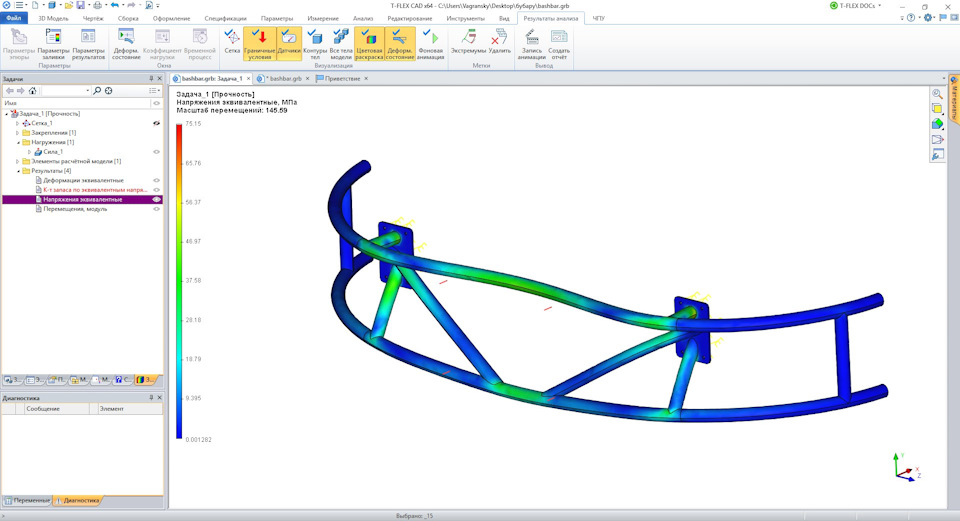Open Параметры результатов settings
The height and width of the screenshot is (521, 960).
[88, 44]
